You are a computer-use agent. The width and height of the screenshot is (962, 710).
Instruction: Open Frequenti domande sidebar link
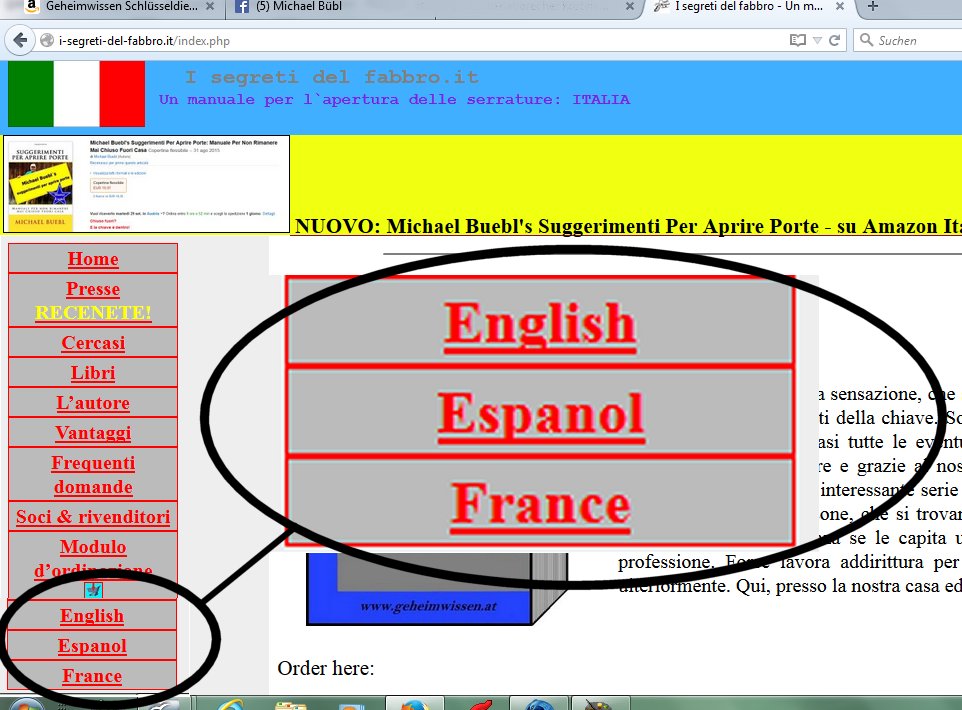(93, 474)
